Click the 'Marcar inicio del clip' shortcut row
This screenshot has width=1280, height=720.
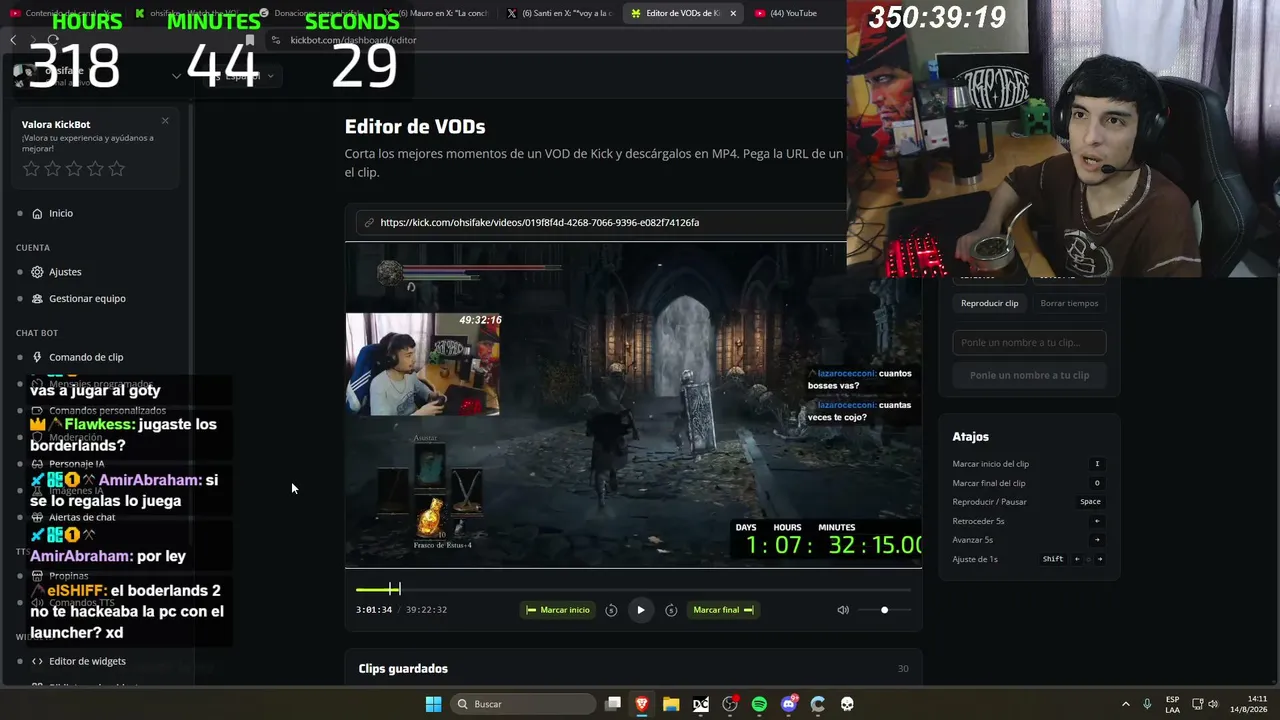[1029, 464]
